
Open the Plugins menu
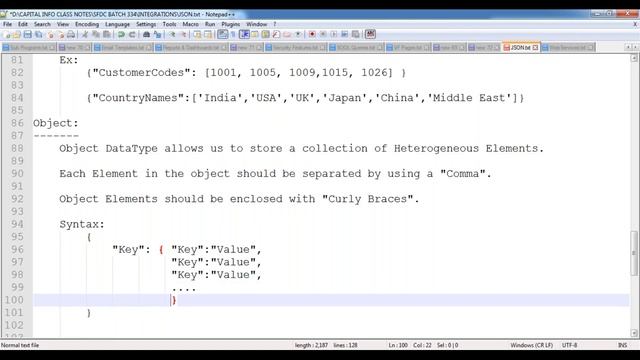pos(231,24)
